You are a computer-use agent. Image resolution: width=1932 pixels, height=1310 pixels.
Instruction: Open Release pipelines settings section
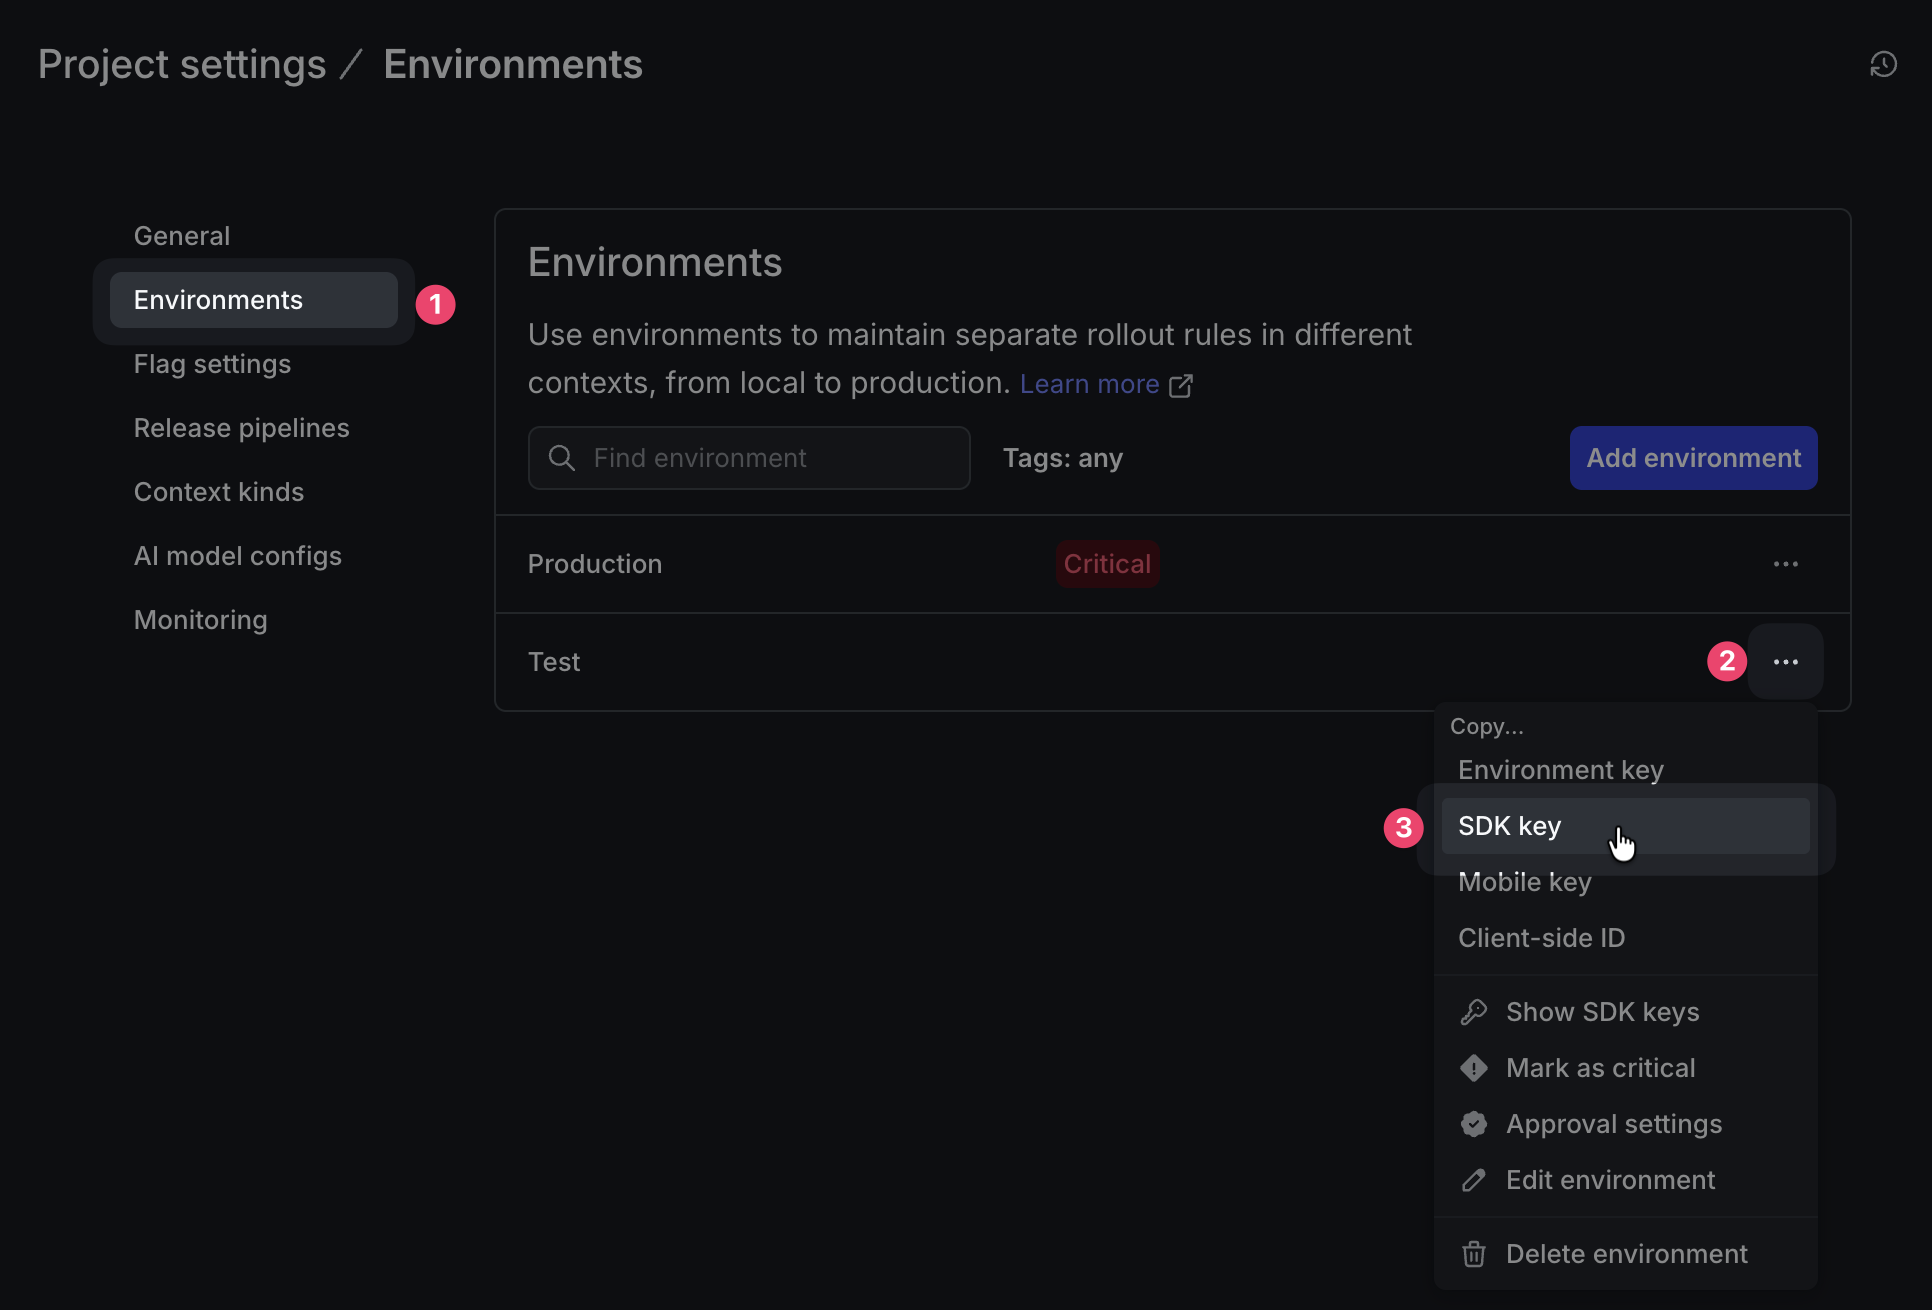(x=241, y=428)
